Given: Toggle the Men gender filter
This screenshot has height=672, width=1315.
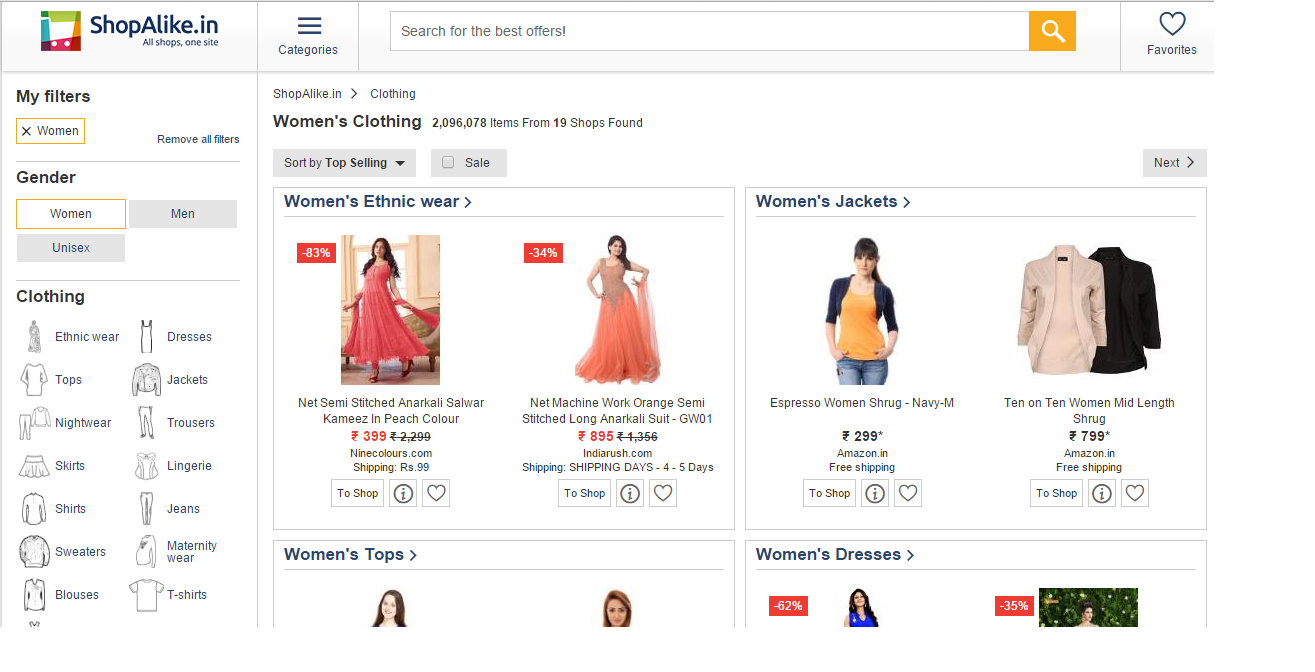Looking at the screenshot, I should pyautogui.click(x=182, y=213).
